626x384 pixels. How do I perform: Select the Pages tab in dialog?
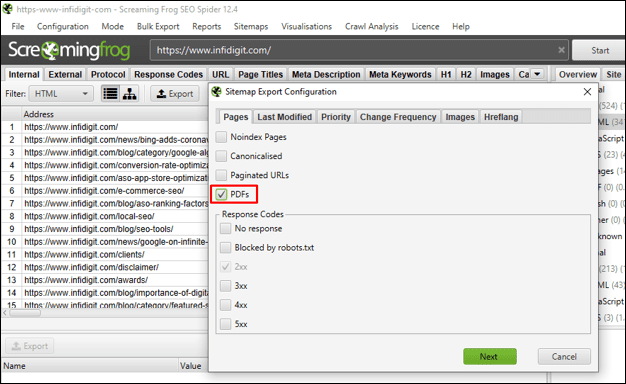pyautogui.click(x=236, y=117)
